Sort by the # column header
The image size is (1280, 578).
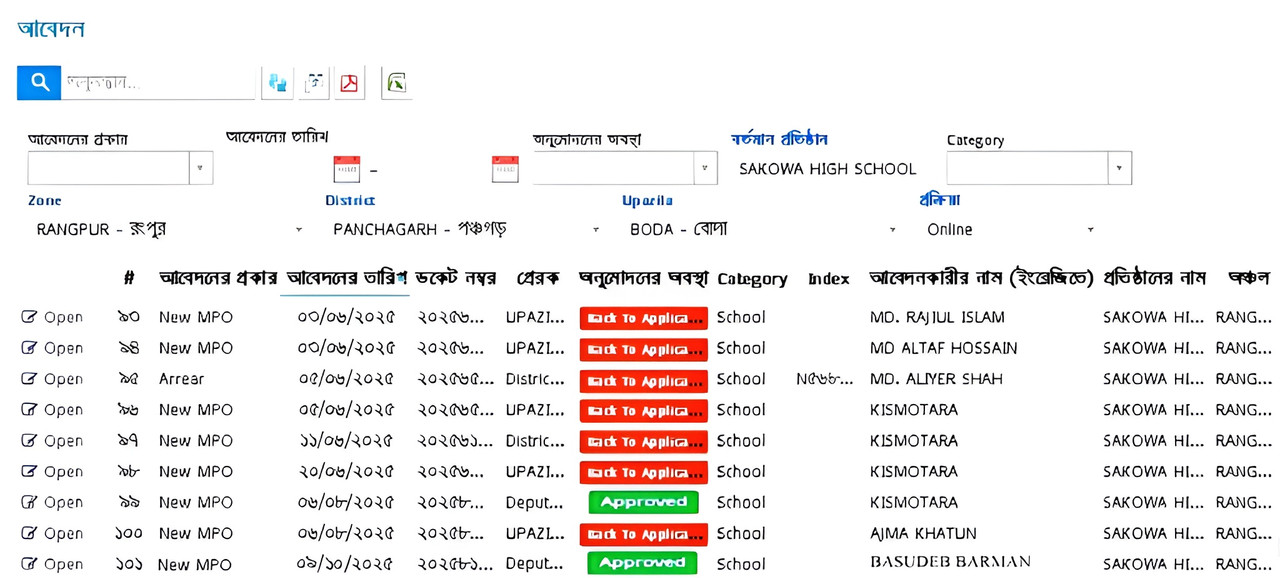pos(129,278)
